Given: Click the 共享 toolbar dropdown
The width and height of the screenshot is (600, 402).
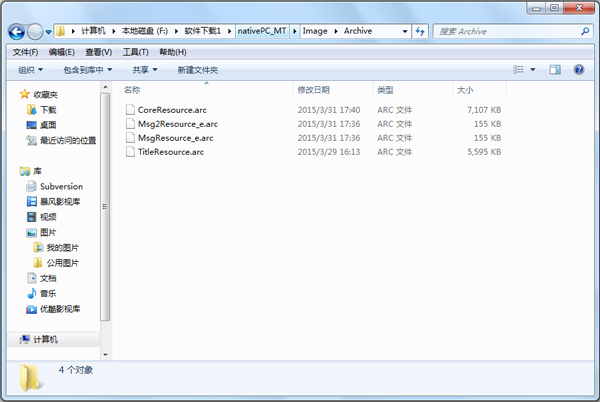Looking at the screenshot, I should (x=146, y=70).
